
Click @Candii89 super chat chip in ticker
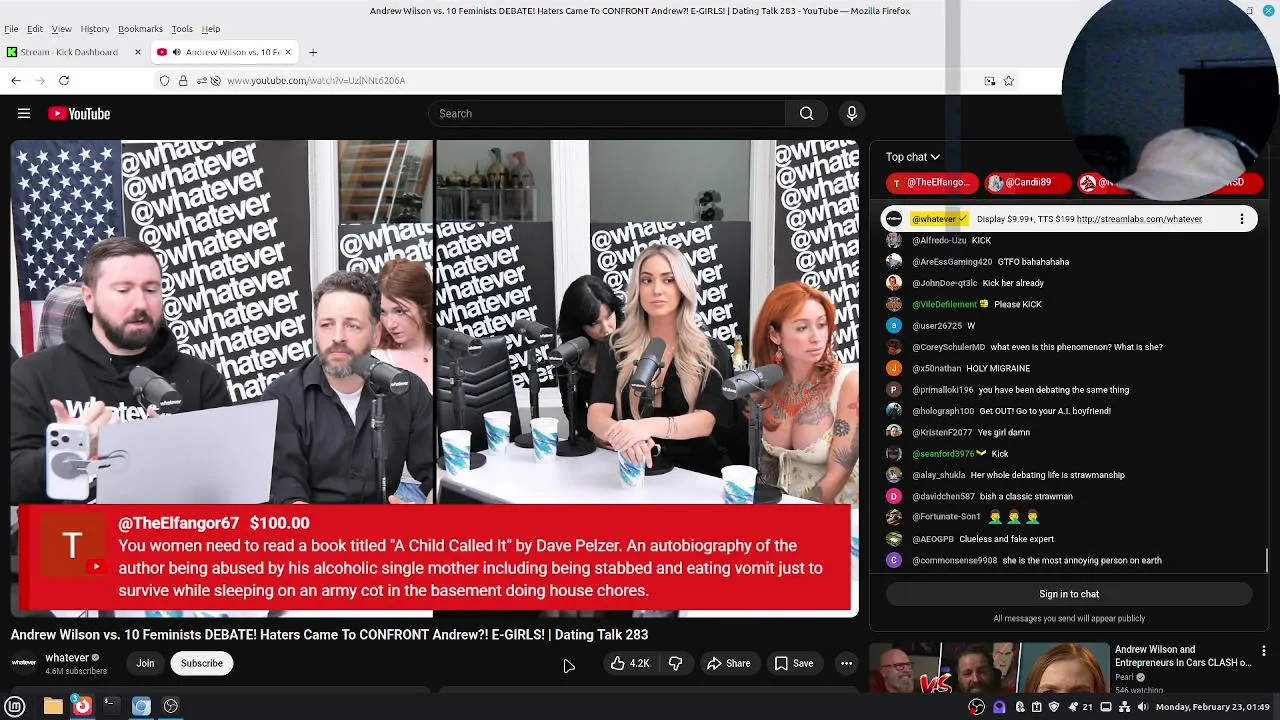[x=1027, y=183]
